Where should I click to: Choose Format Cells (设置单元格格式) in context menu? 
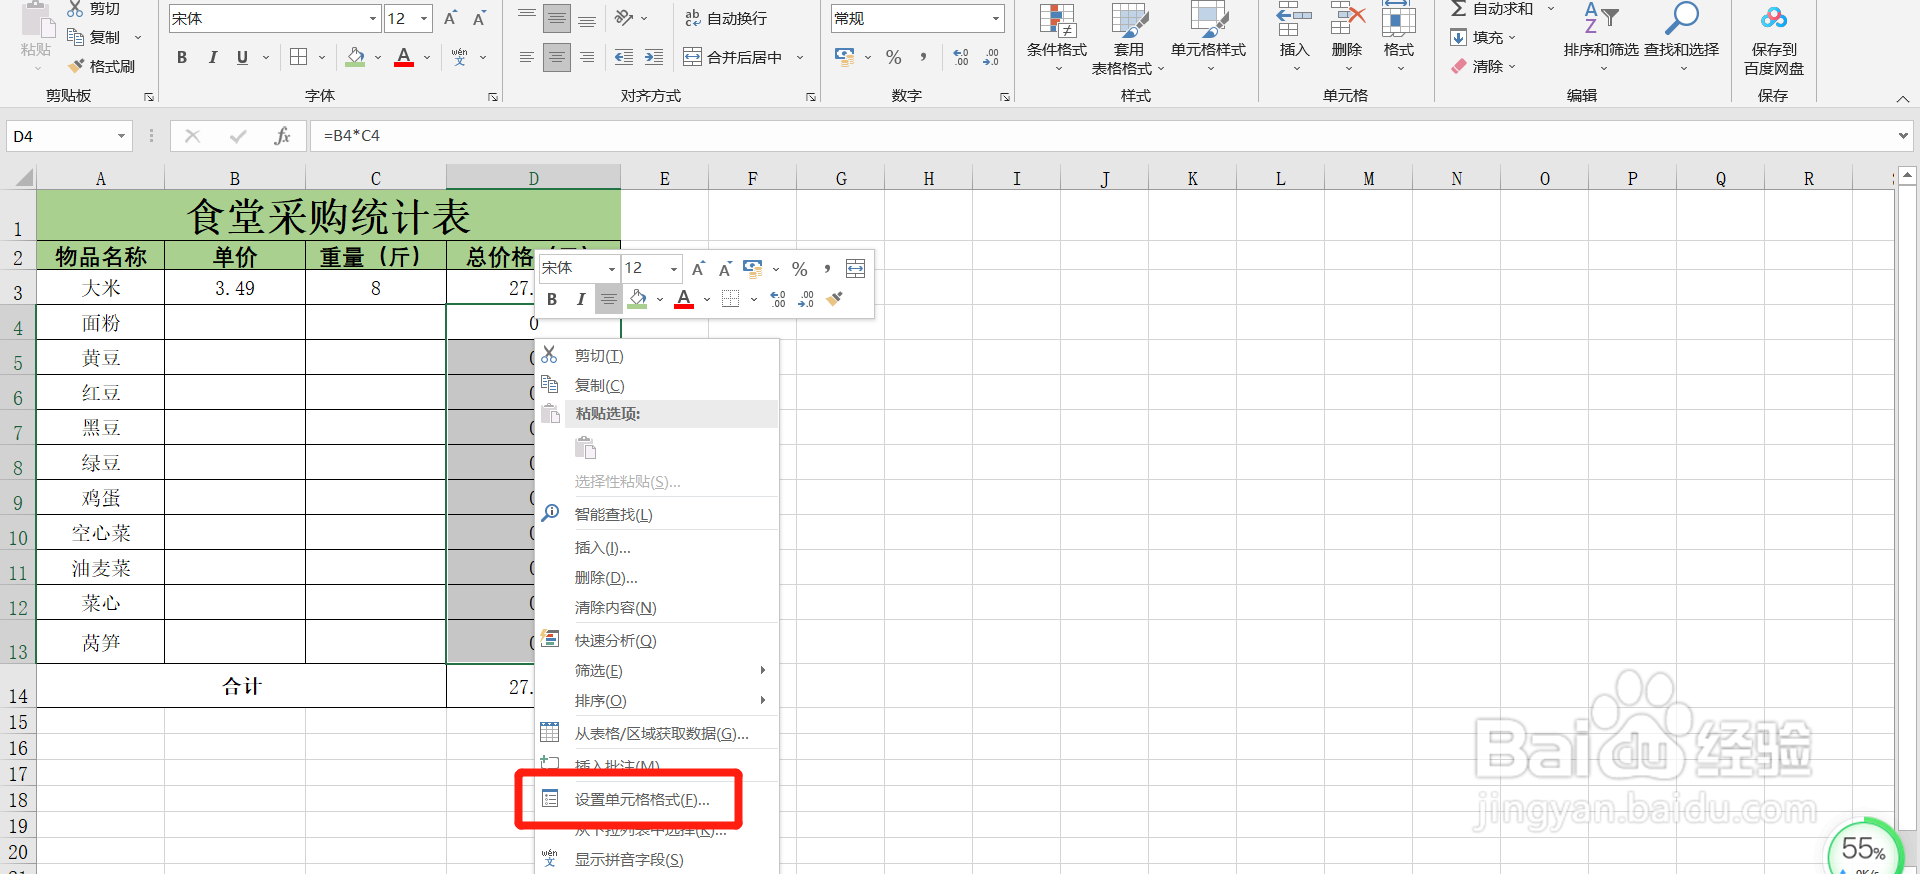click(x=642, y=799)
